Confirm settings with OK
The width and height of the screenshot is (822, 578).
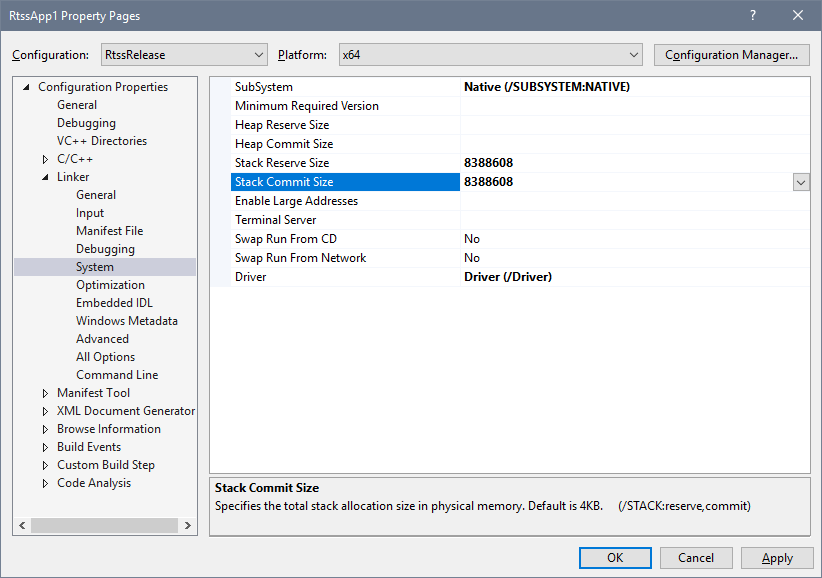(615, 557)
